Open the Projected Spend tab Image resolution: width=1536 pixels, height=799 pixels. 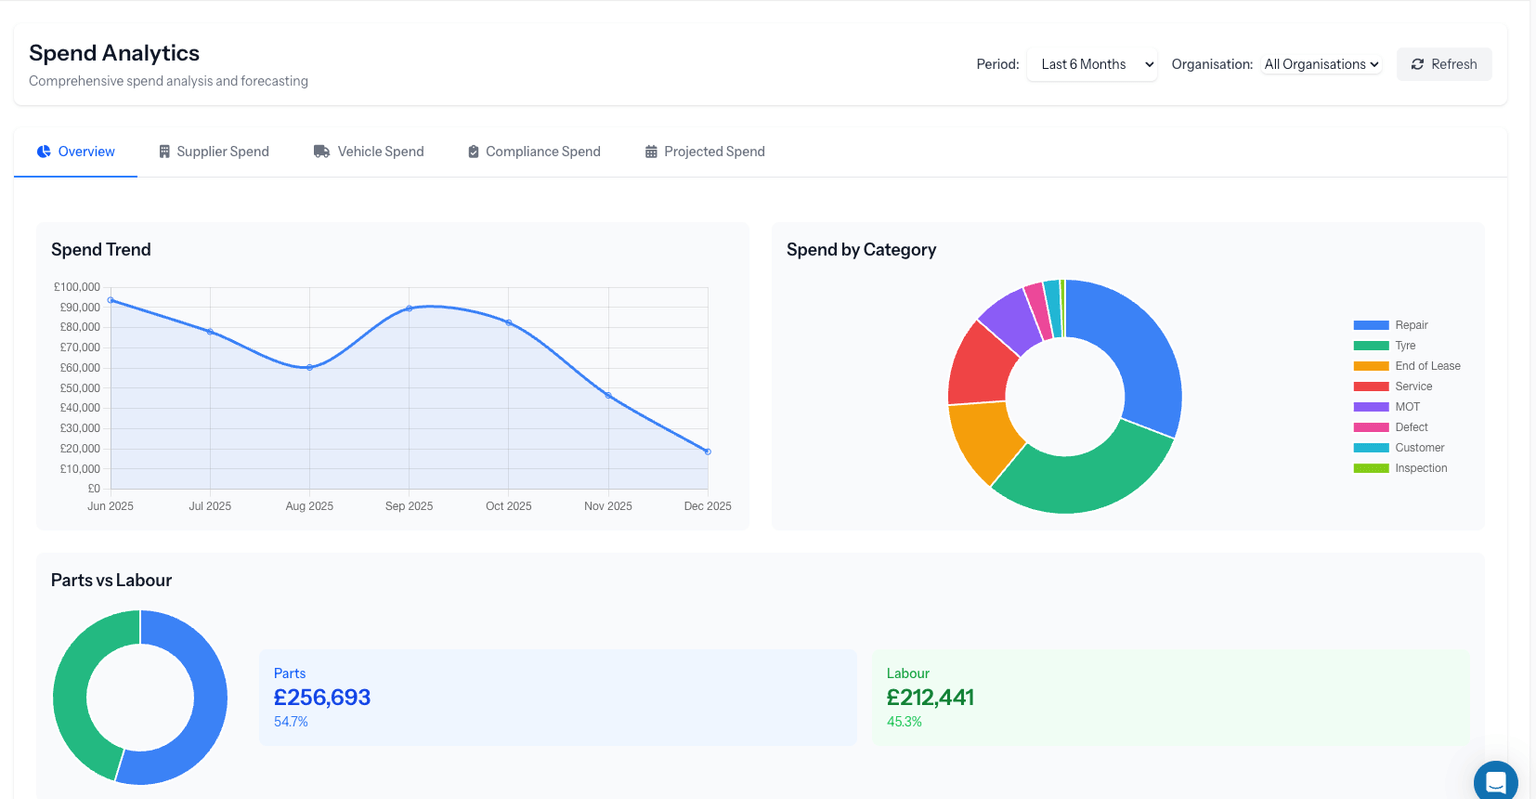(714, 151)
